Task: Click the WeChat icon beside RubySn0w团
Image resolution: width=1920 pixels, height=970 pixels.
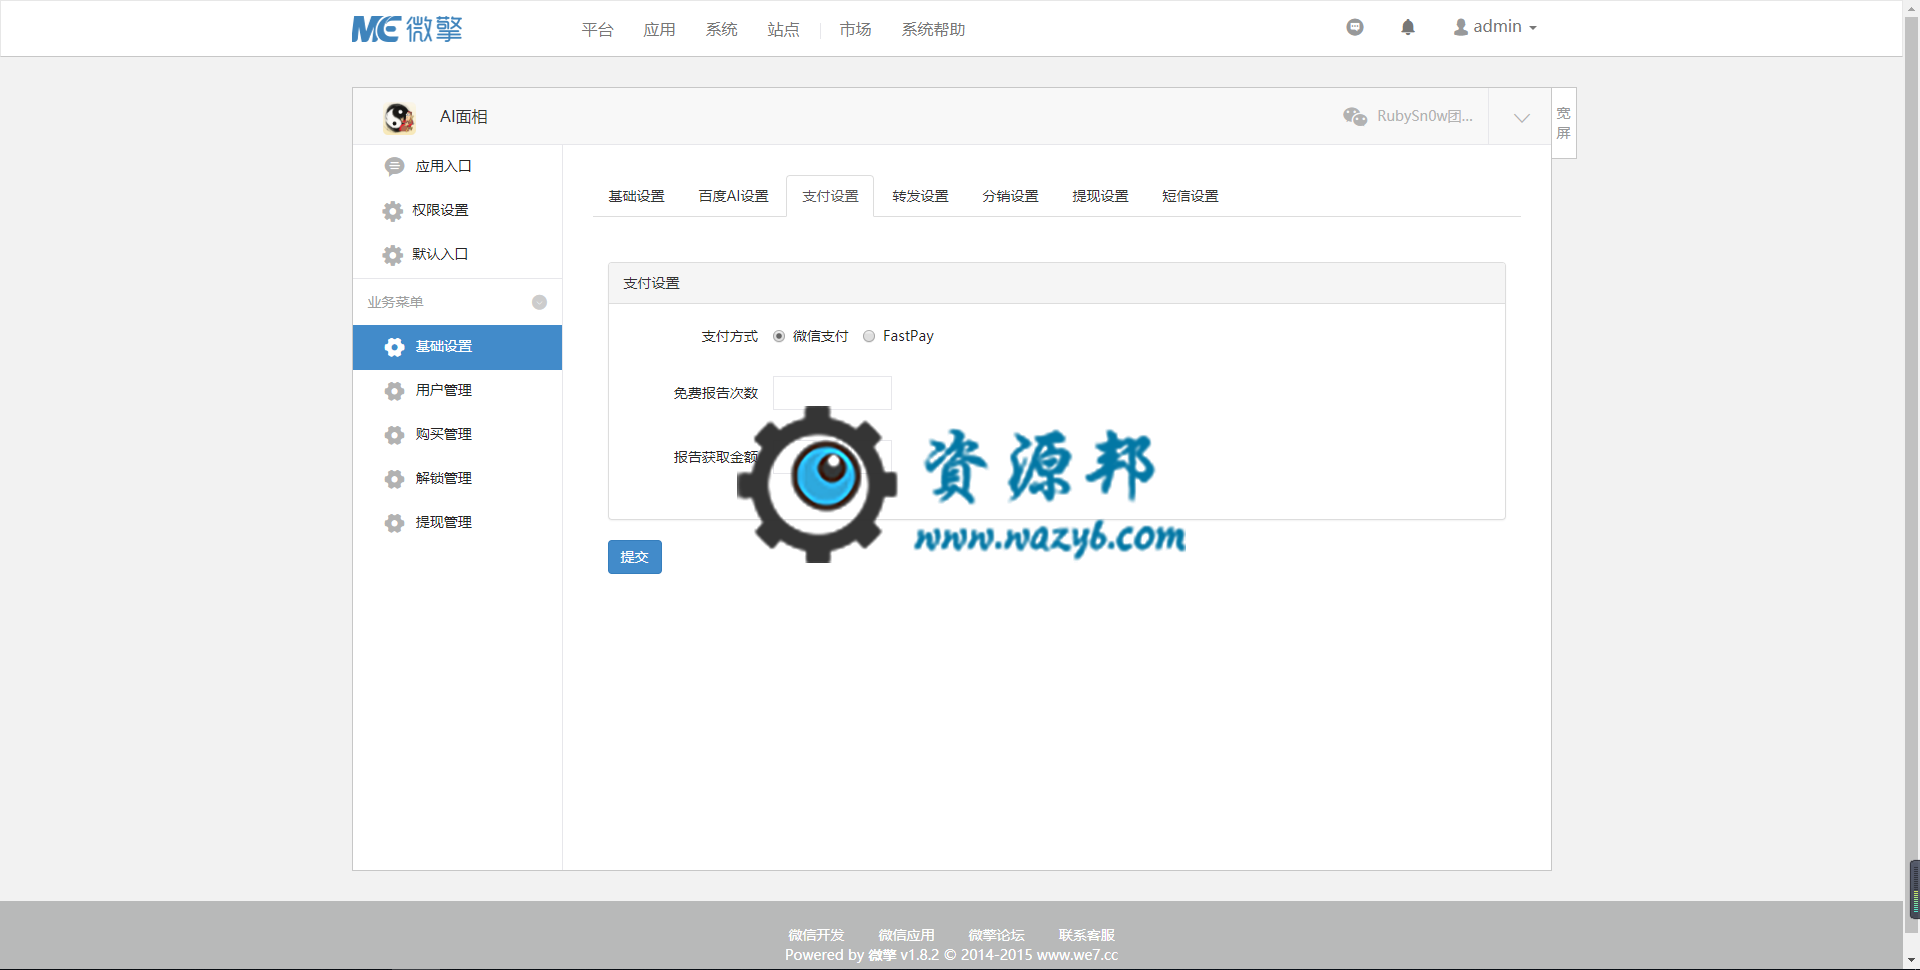Action: point(1355,116)
